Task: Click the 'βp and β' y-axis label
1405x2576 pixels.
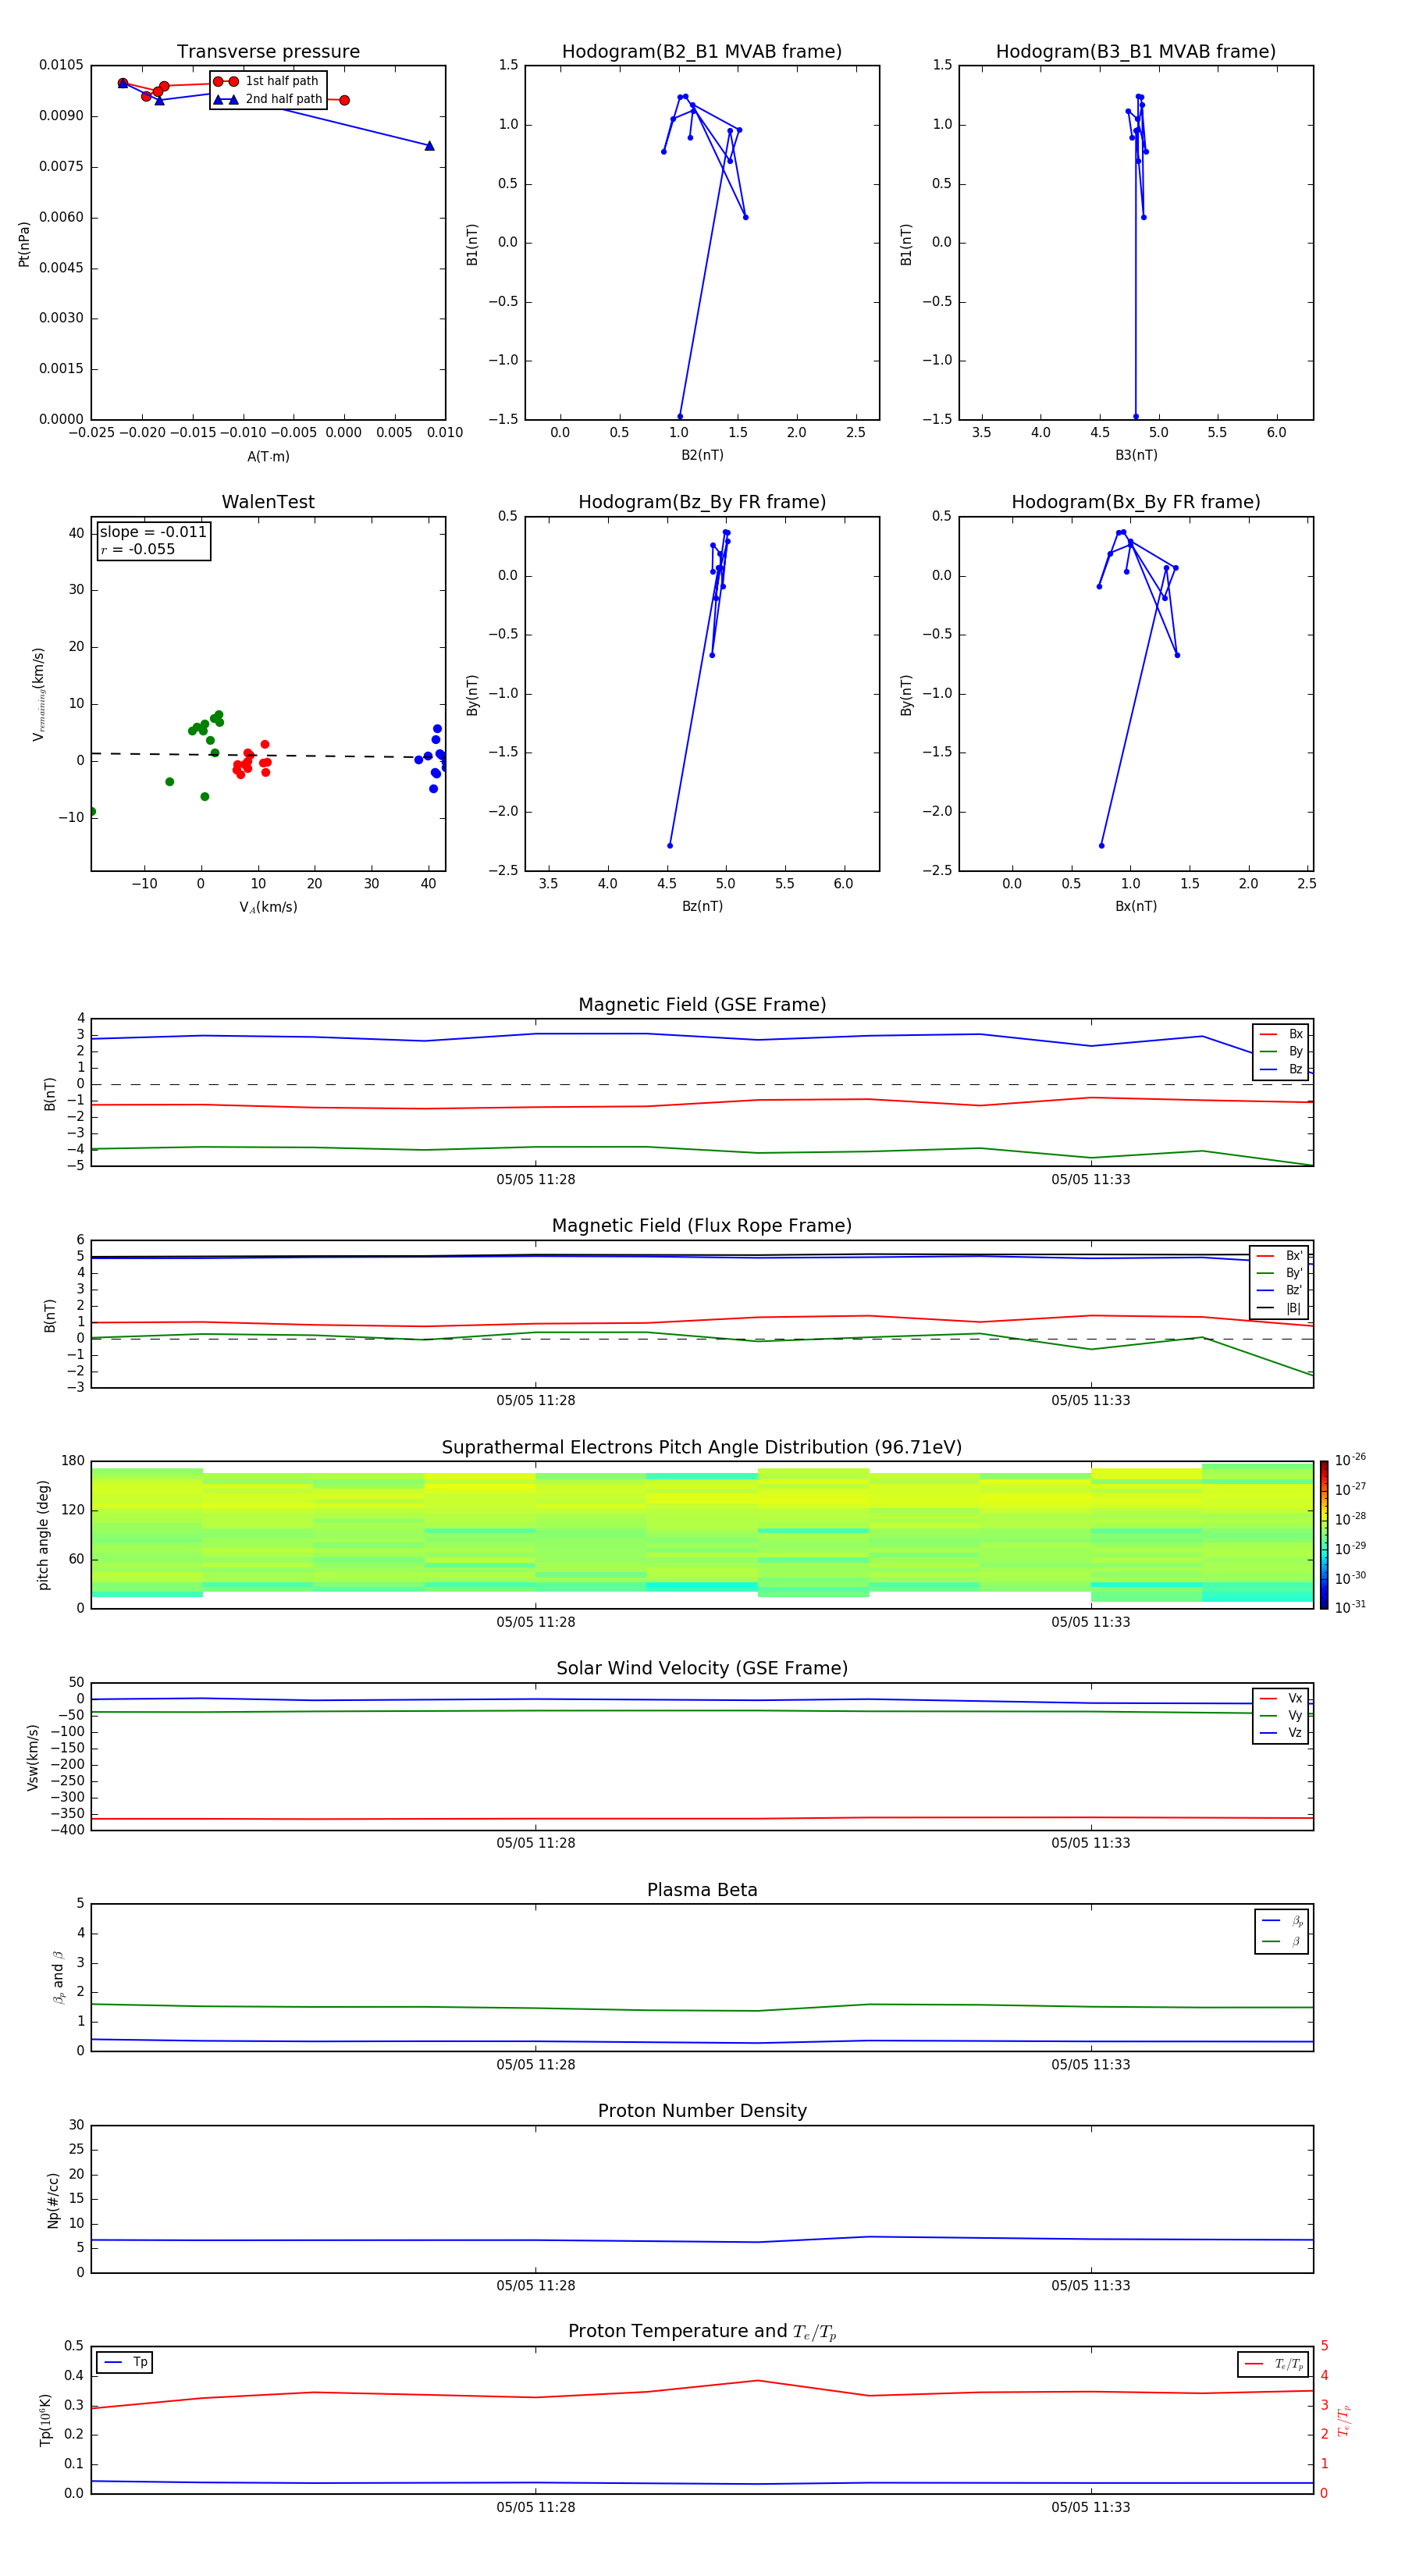Action: (58, 1977)
